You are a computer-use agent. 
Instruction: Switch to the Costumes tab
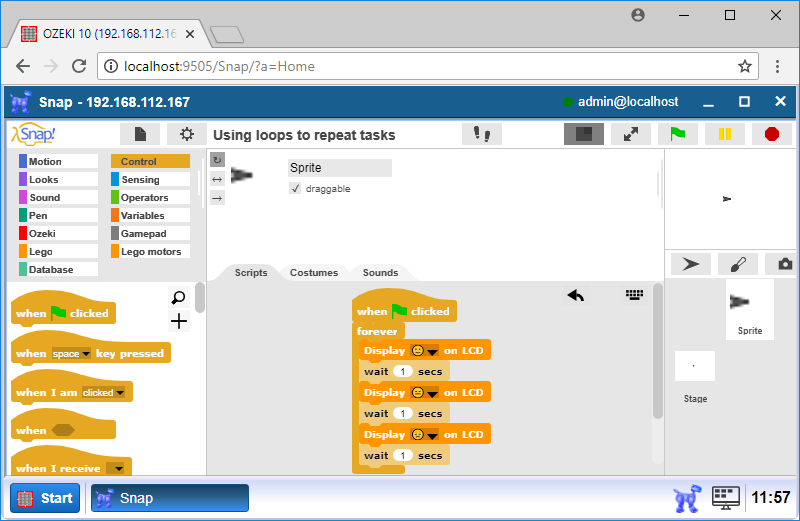pos(314,272)
